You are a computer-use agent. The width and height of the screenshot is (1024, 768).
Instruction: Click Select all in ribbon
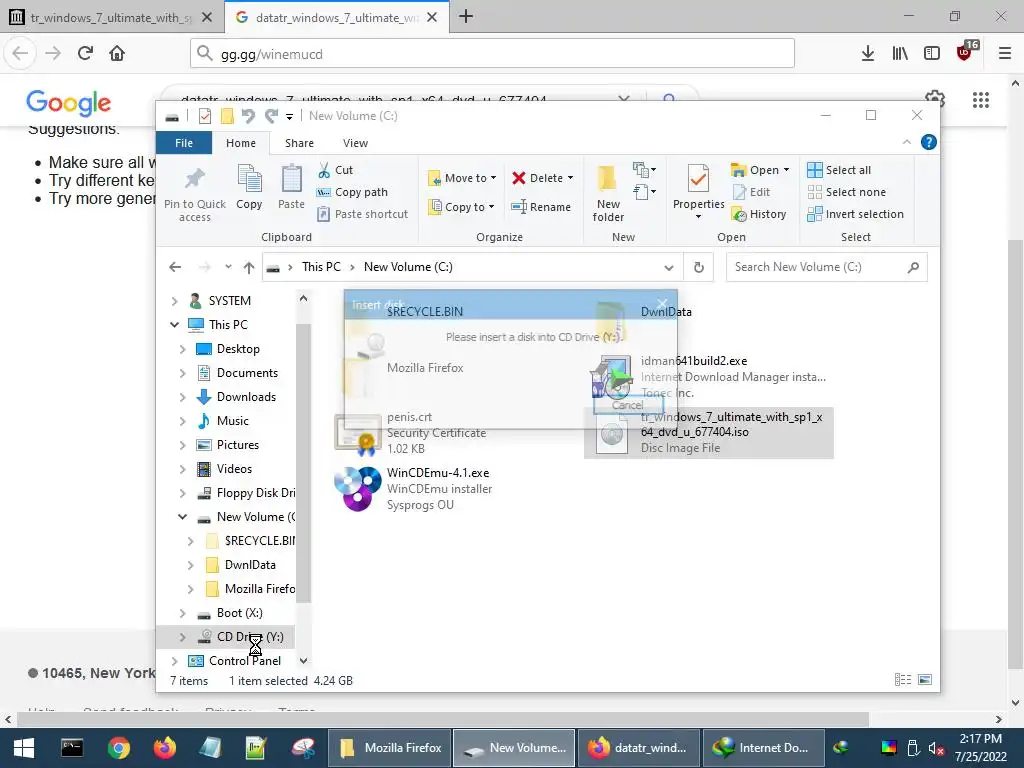[x=839, y=170]
